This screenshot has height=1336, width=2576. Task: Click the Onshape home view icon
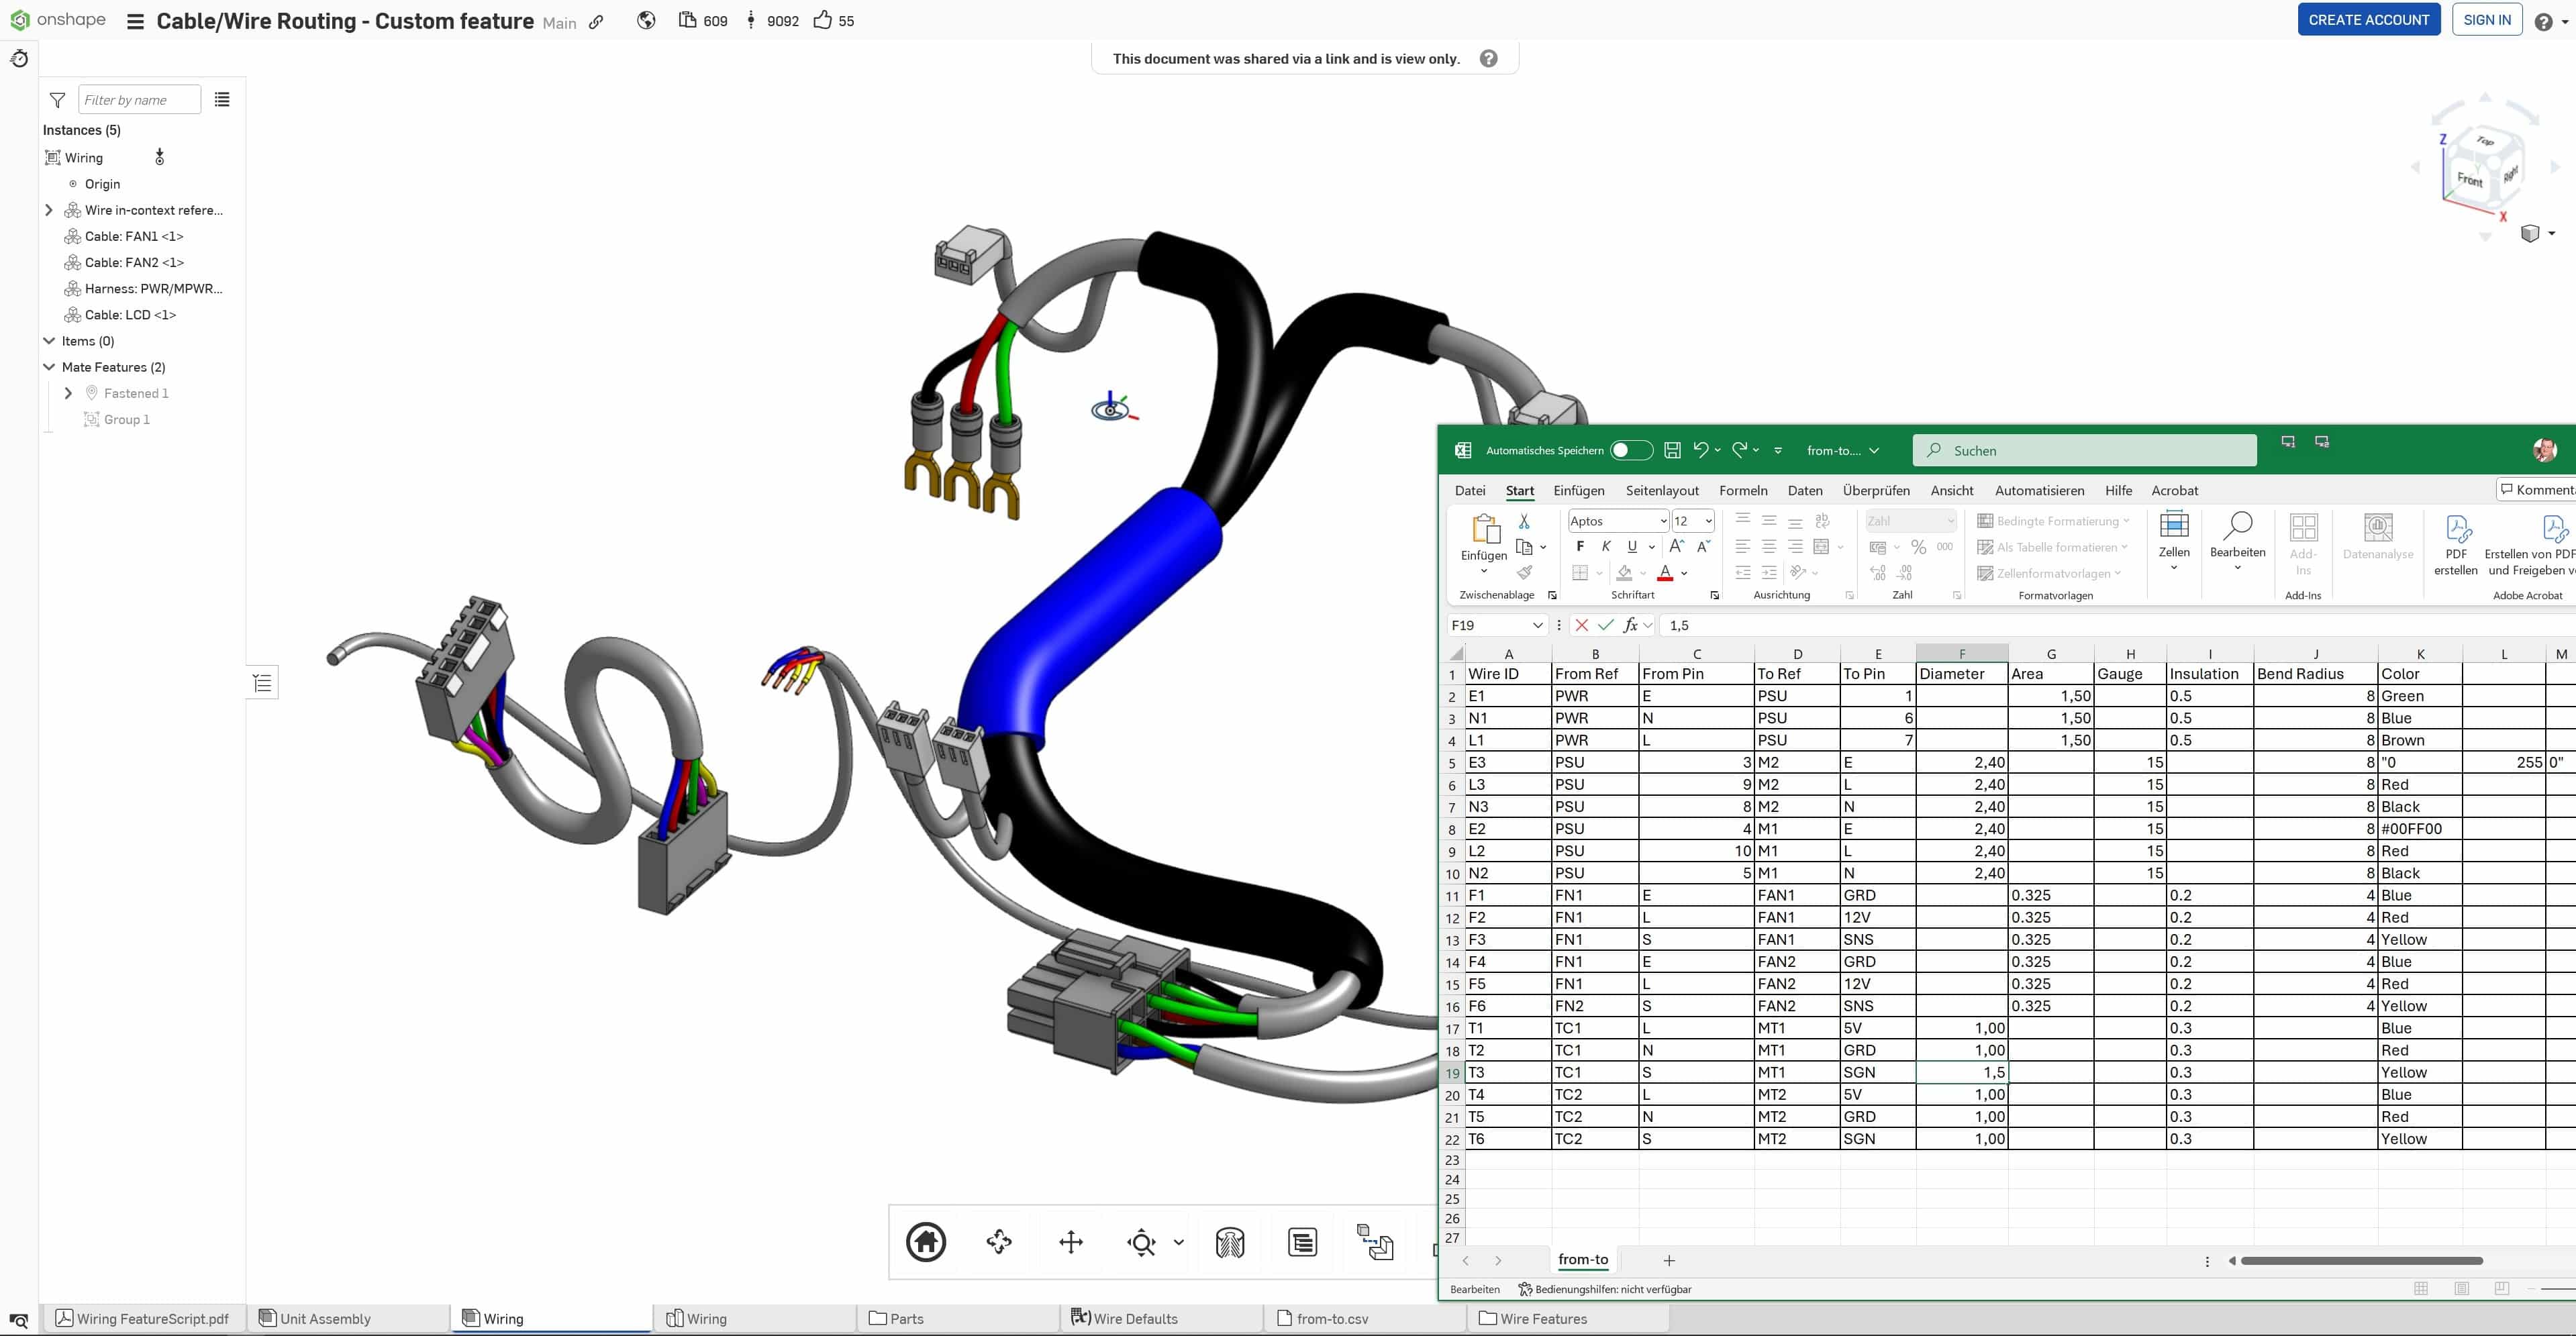pyautogui.click(x=926, y=1242)
